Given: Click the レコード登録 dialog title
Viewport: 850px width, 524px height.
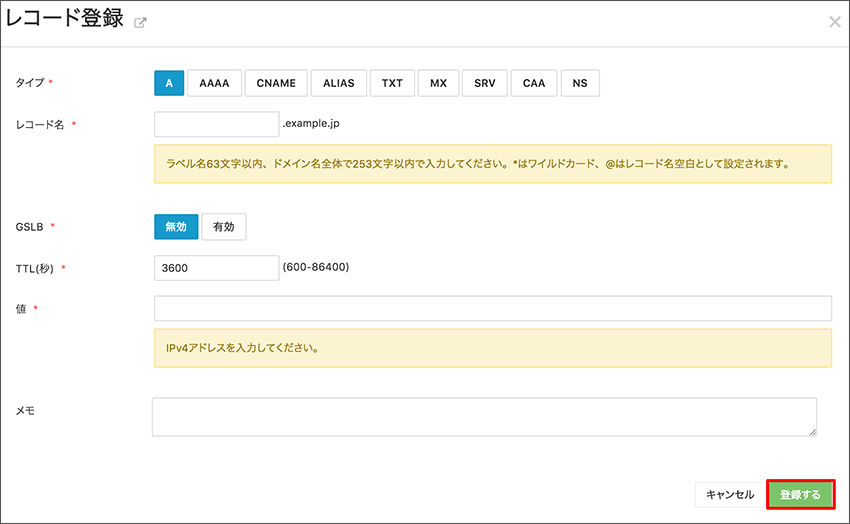Looking at the screenshot, I should [x=65, y=18].
